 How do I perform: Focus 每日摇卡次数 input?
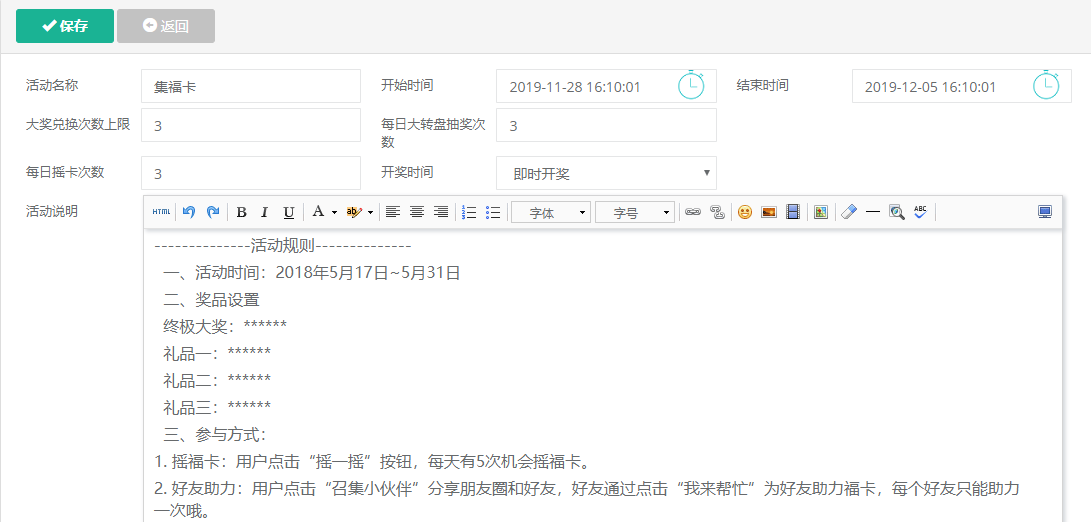[251, 173]
